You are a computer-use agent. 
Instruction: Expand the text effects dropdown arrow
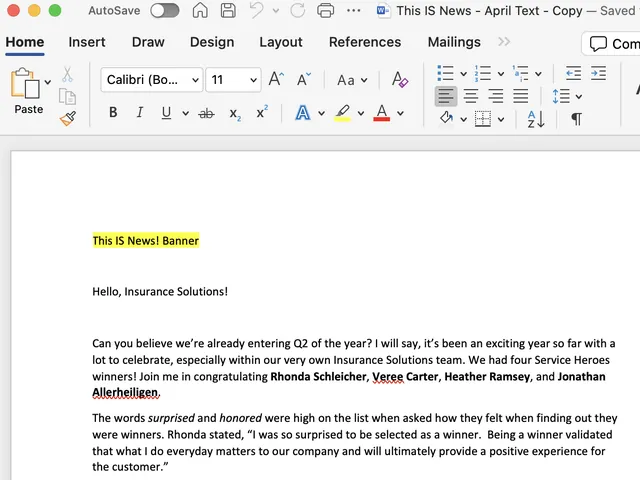click(x=321, y=113)
